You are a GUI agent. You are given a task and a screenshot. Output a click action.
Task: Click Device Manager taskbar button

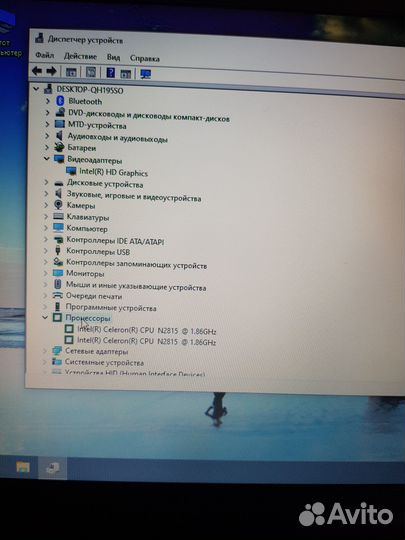click(x=53, y=468)
